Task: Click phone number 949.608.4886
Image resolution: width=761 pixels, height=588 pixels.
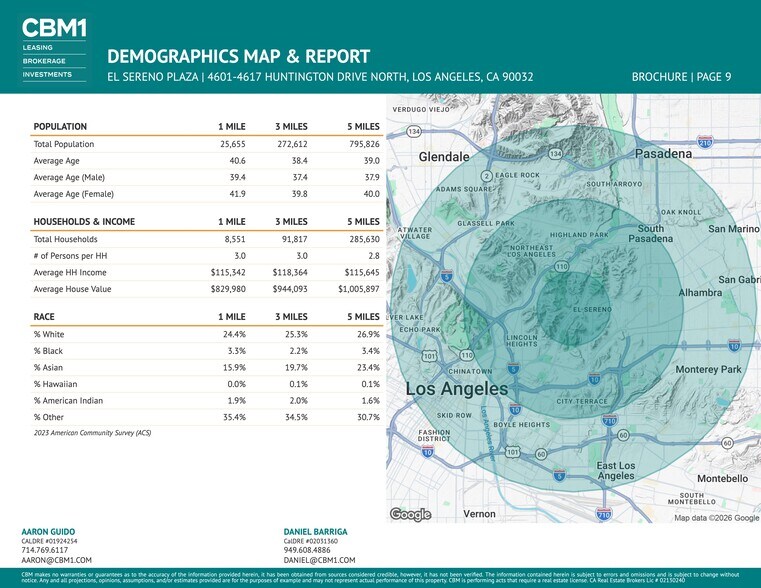Action: pos(309,550)
